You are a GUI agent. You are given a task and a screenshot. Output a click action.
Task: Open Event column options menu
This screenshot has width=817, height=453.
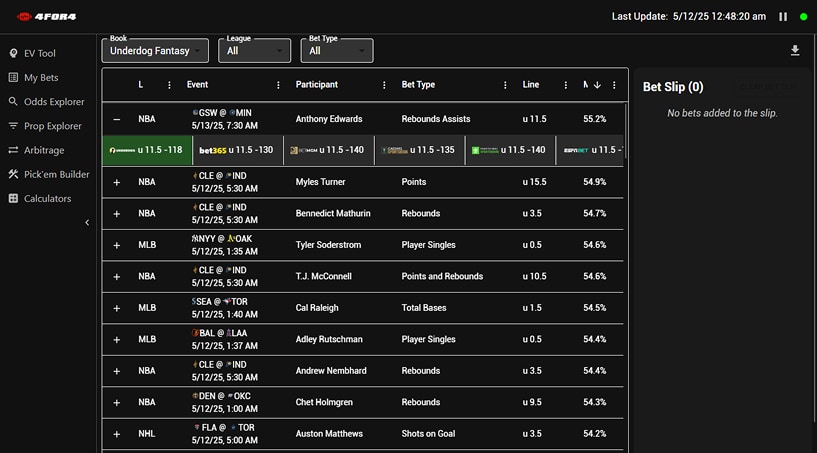pos(278,85)
